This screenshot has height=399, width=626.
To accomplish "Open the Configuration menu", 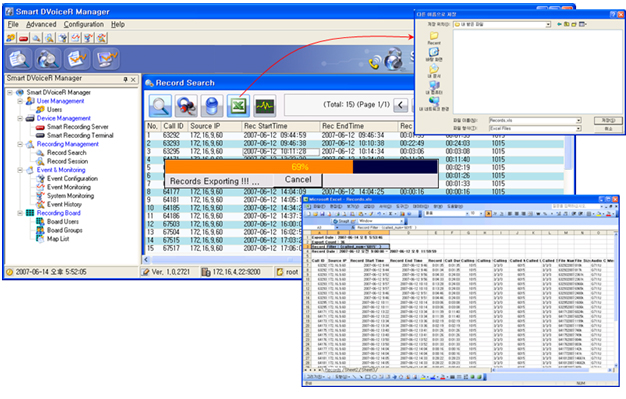I will 83,24.
